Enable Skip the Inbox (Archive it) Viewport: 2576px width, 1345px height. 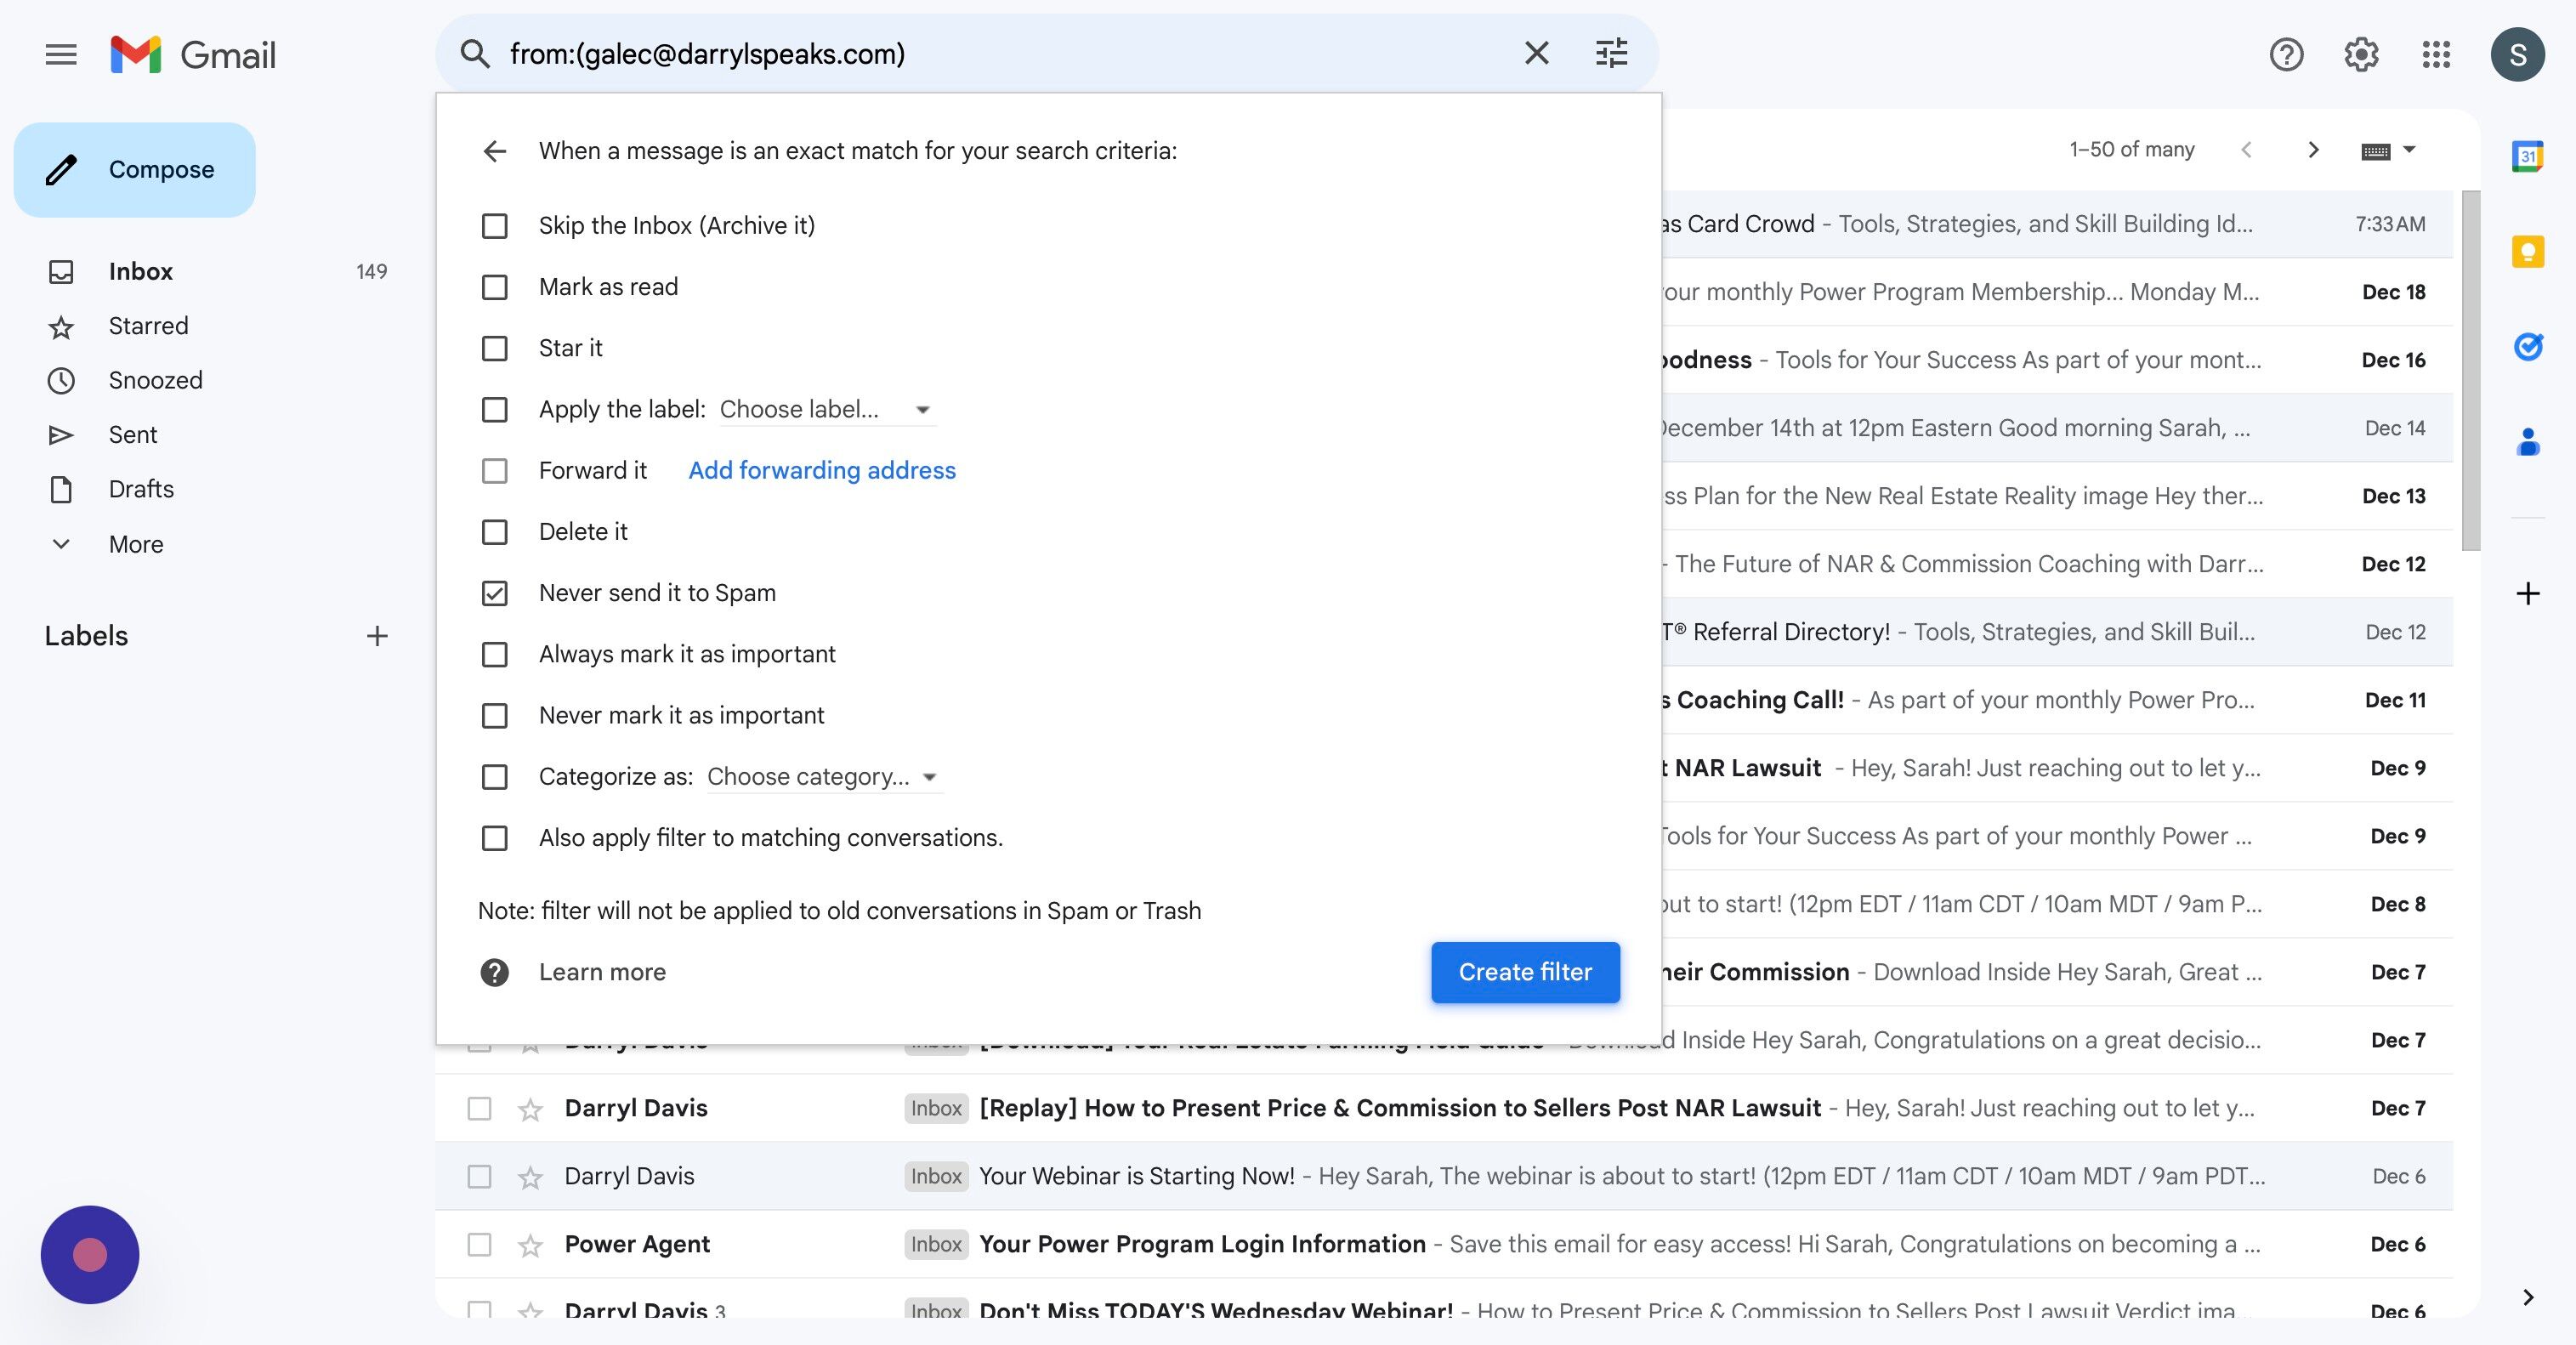click(494, 226)
